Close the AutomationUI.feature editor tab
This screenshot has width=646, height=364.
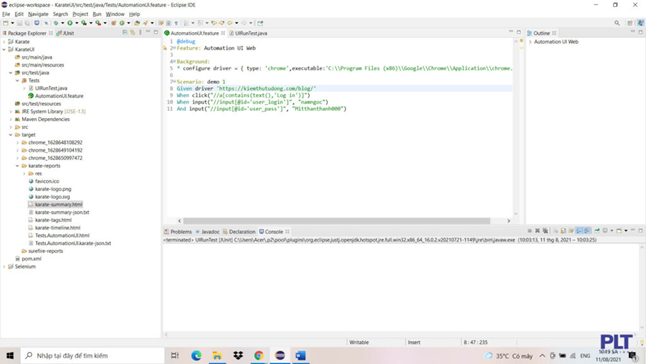click(223, 33)
